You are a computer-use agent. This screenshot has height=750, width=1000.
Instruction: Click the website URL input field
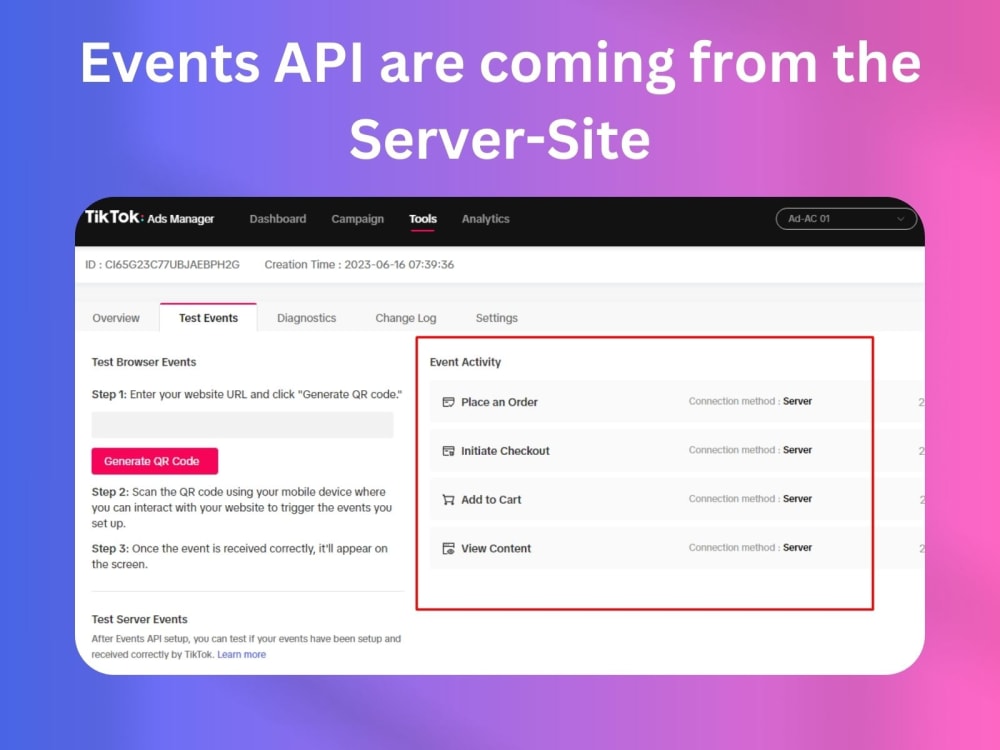pyautogui.click(x=243, y=424)
